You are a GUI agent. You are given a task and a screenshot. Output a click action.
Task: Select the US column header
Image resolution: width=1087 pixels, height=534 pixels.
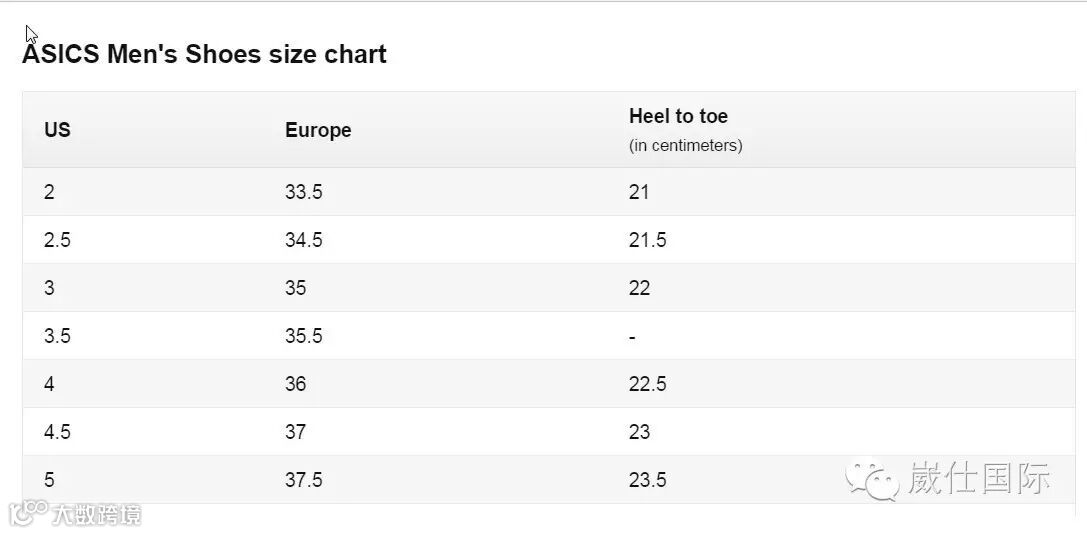57,130
